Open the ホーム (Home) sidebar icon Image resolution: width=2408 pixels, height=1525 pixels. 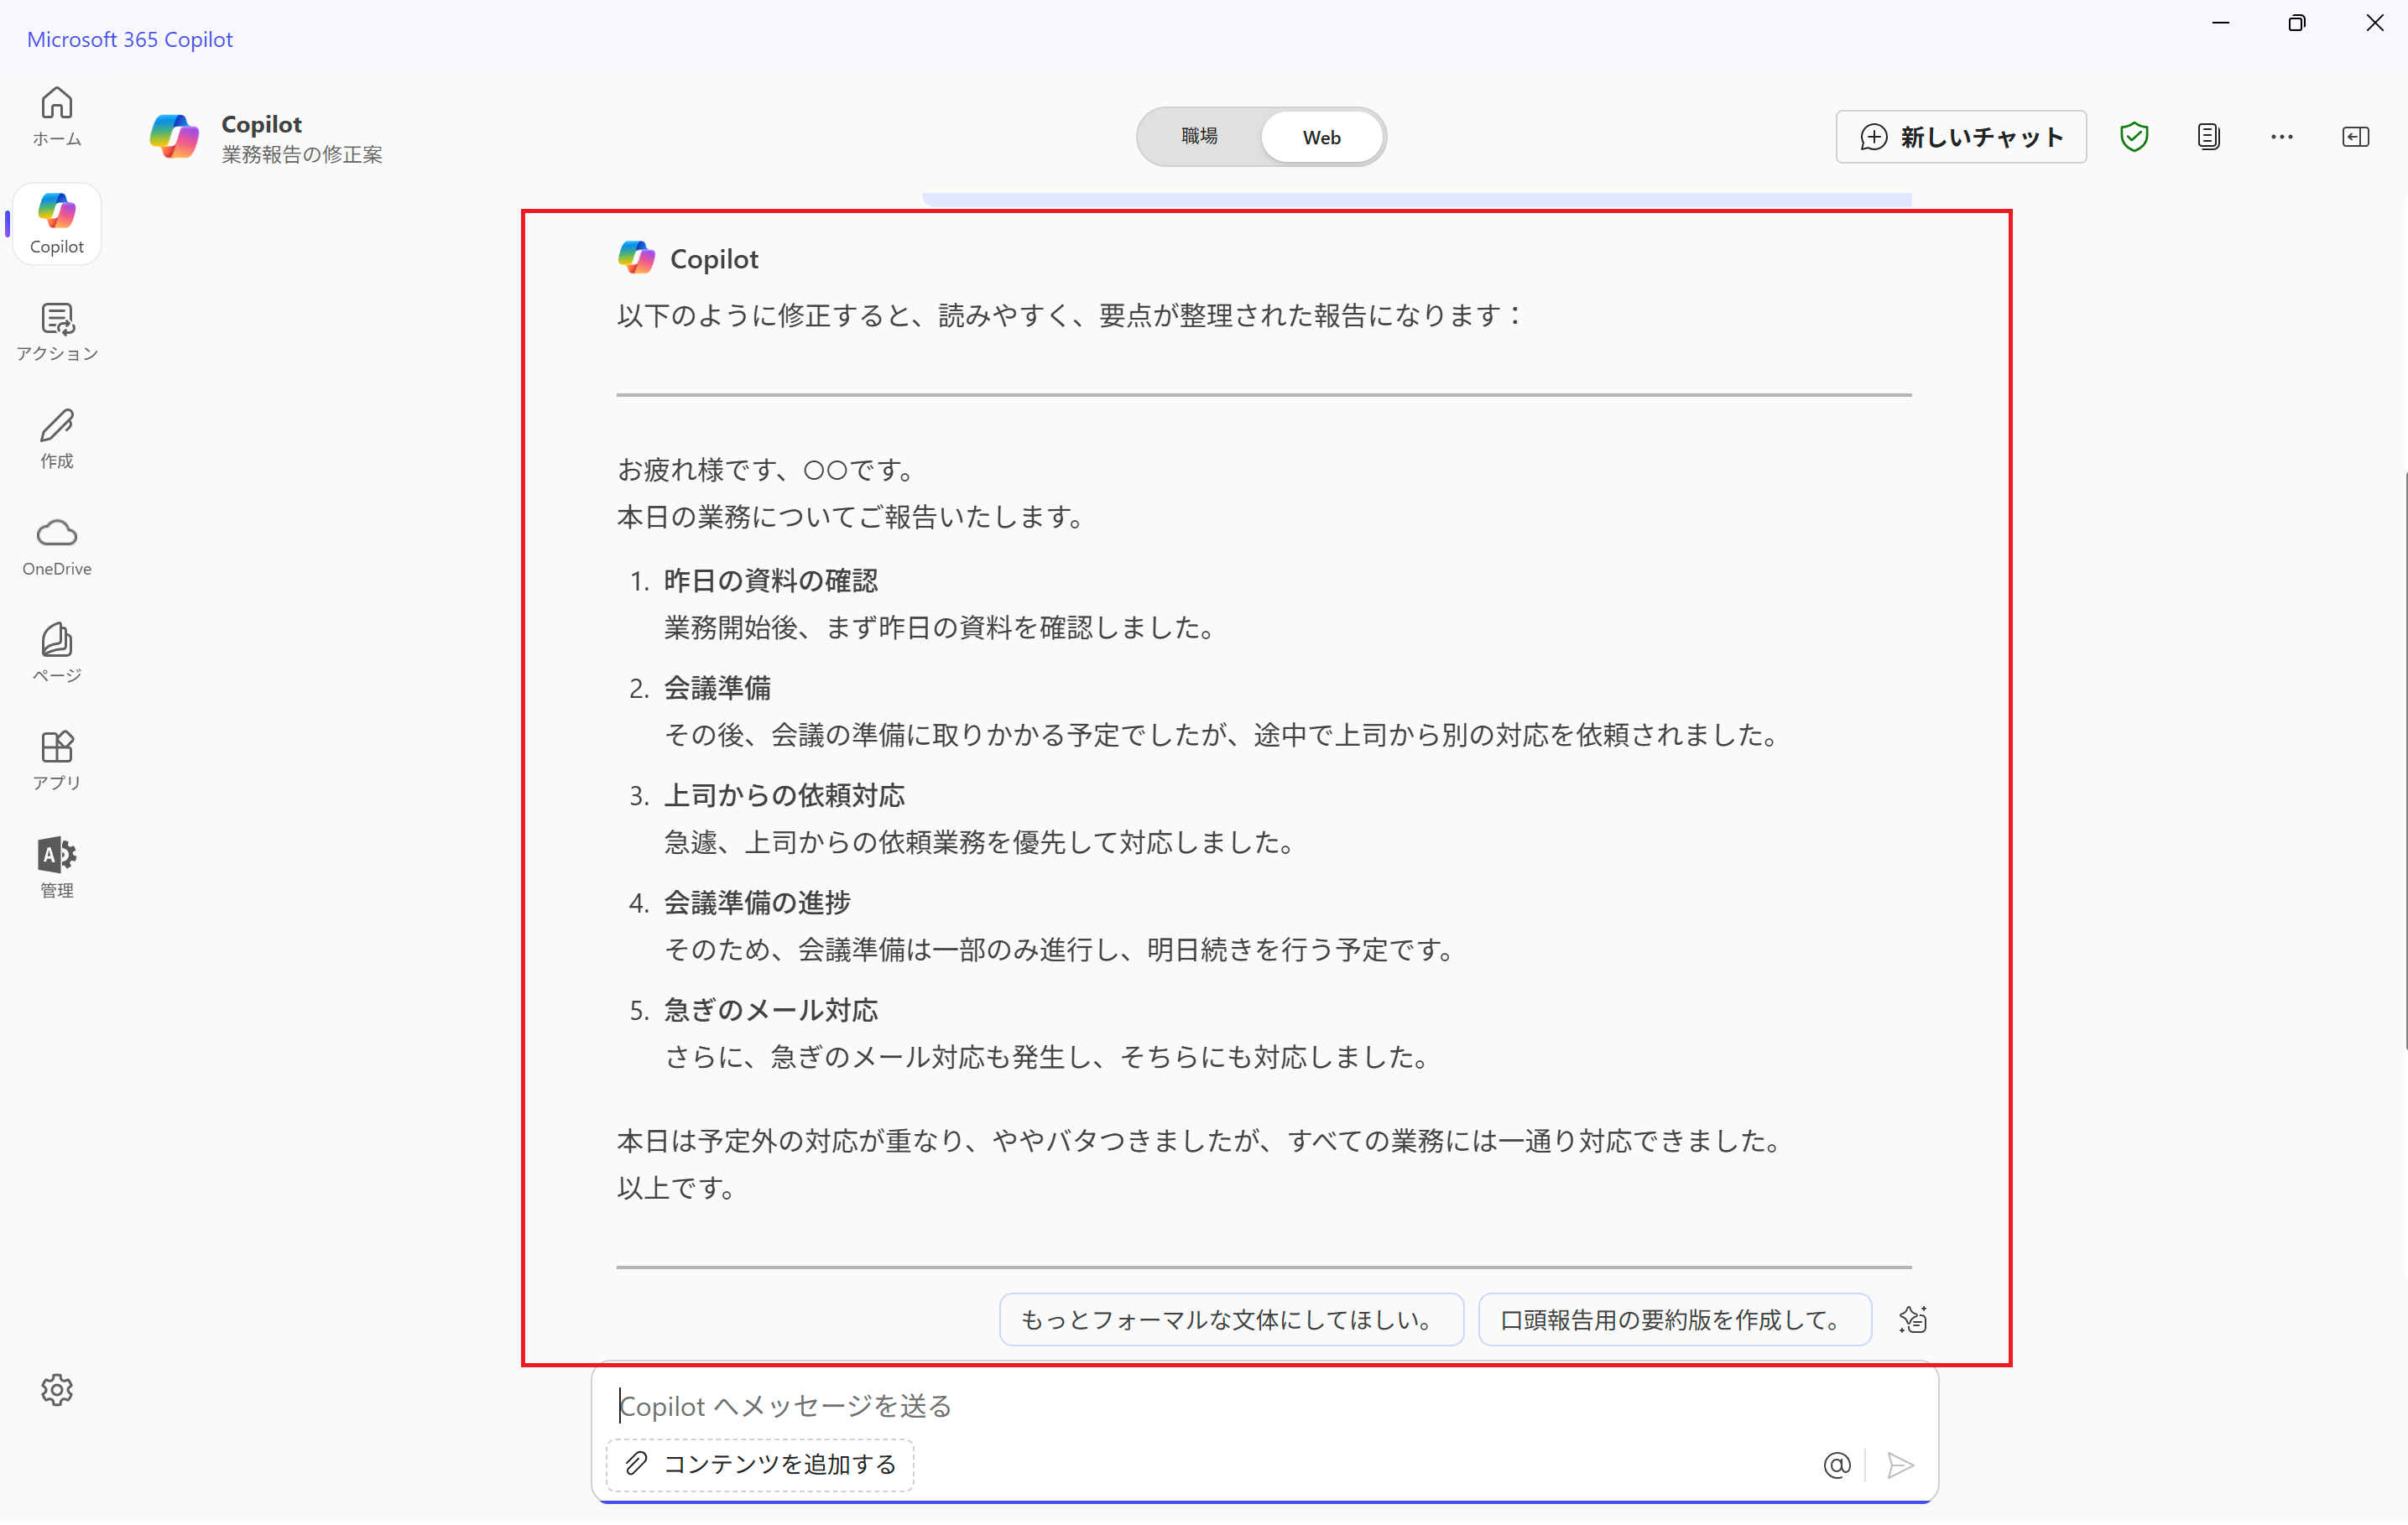[57, 116]
